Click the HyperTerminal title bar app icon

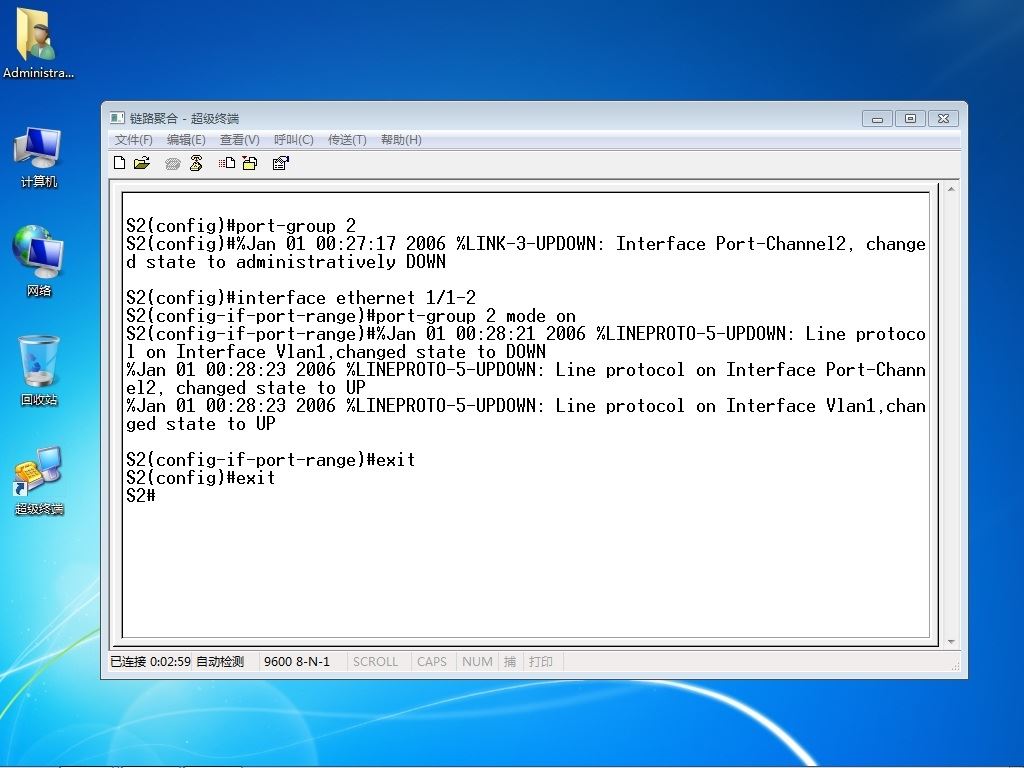click(x=118, y=118)
